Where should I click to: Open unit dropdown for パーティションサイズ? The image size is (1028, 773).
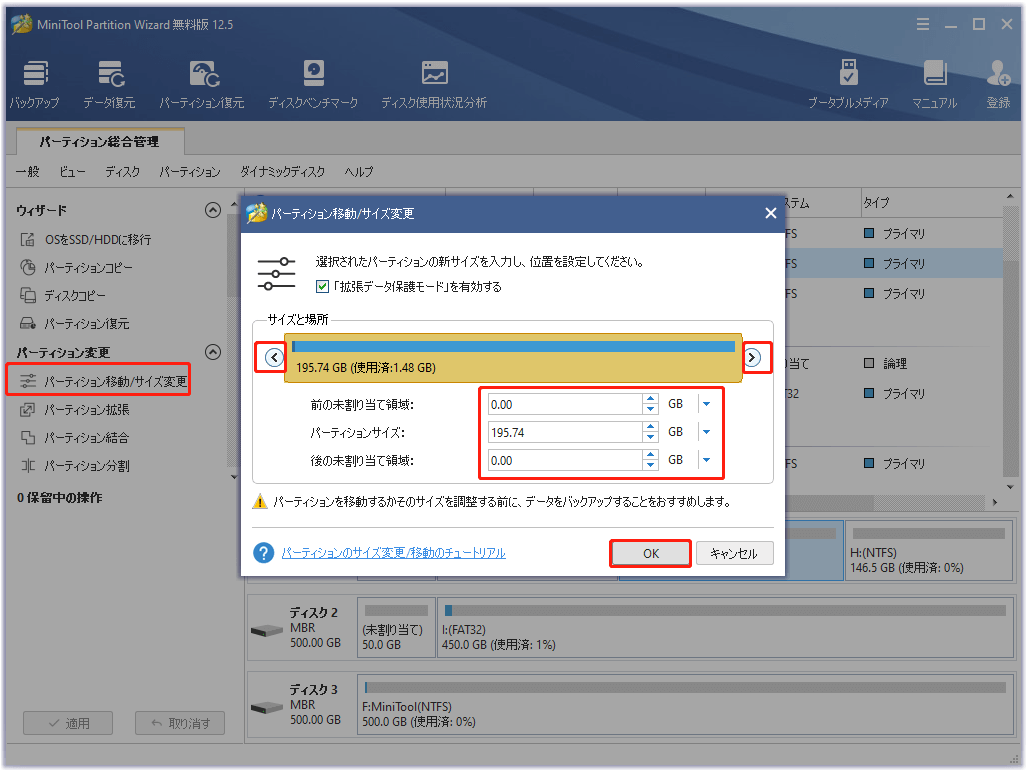(706, 432)
